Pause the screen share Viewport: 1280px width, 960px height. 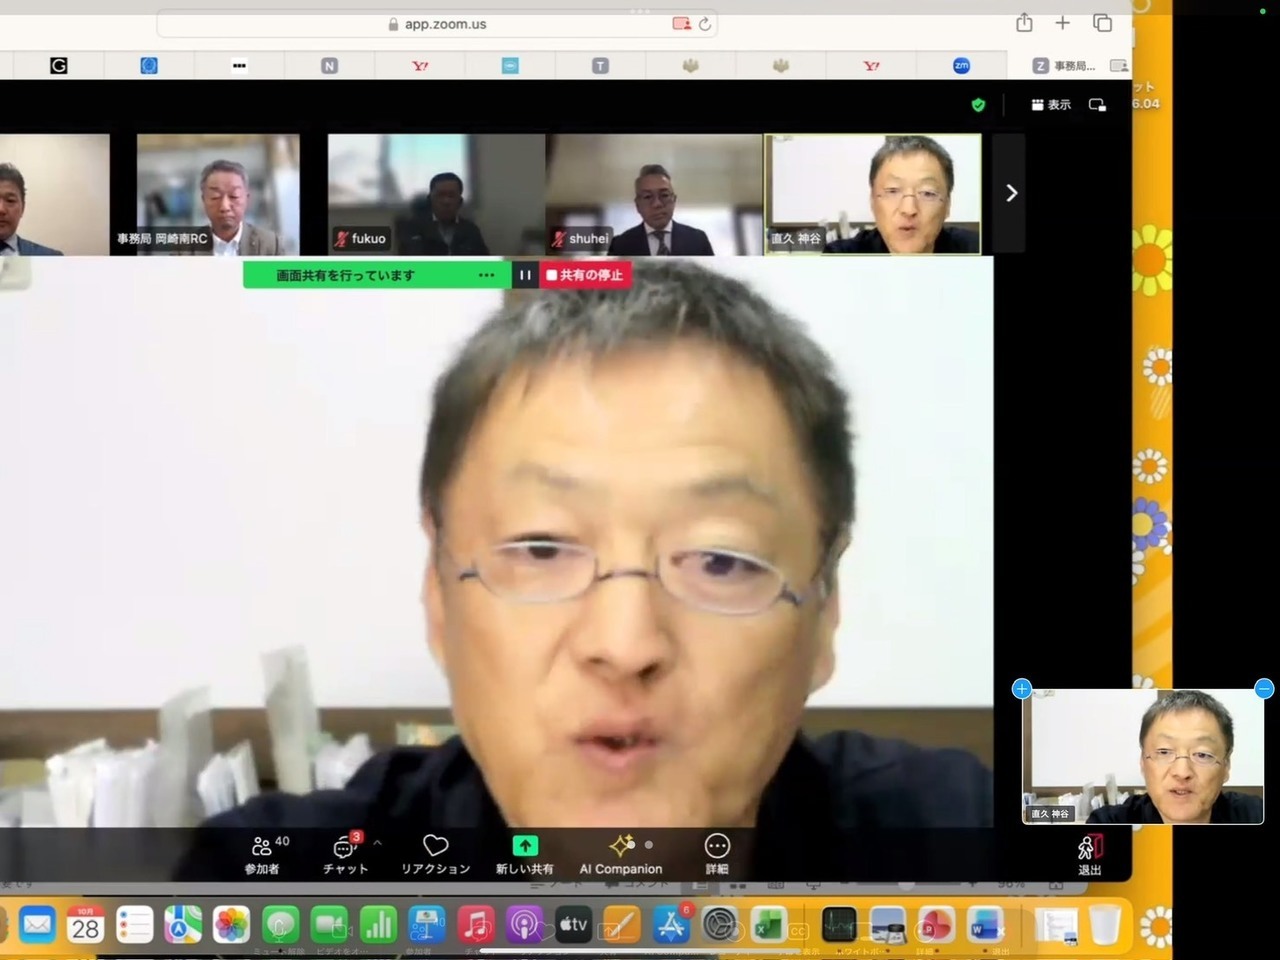(x=525, y=275)
